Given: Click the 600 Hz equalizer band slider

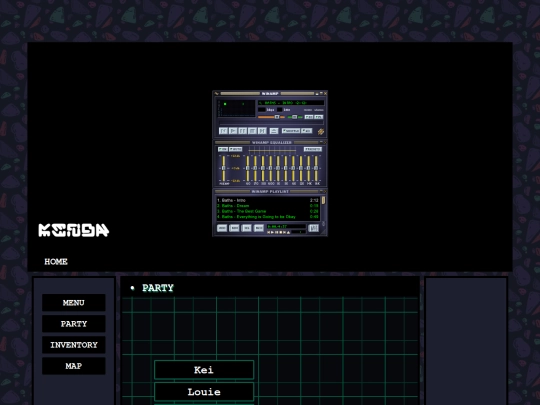Looking at the screenshot, I should click(x=270, y=168).
